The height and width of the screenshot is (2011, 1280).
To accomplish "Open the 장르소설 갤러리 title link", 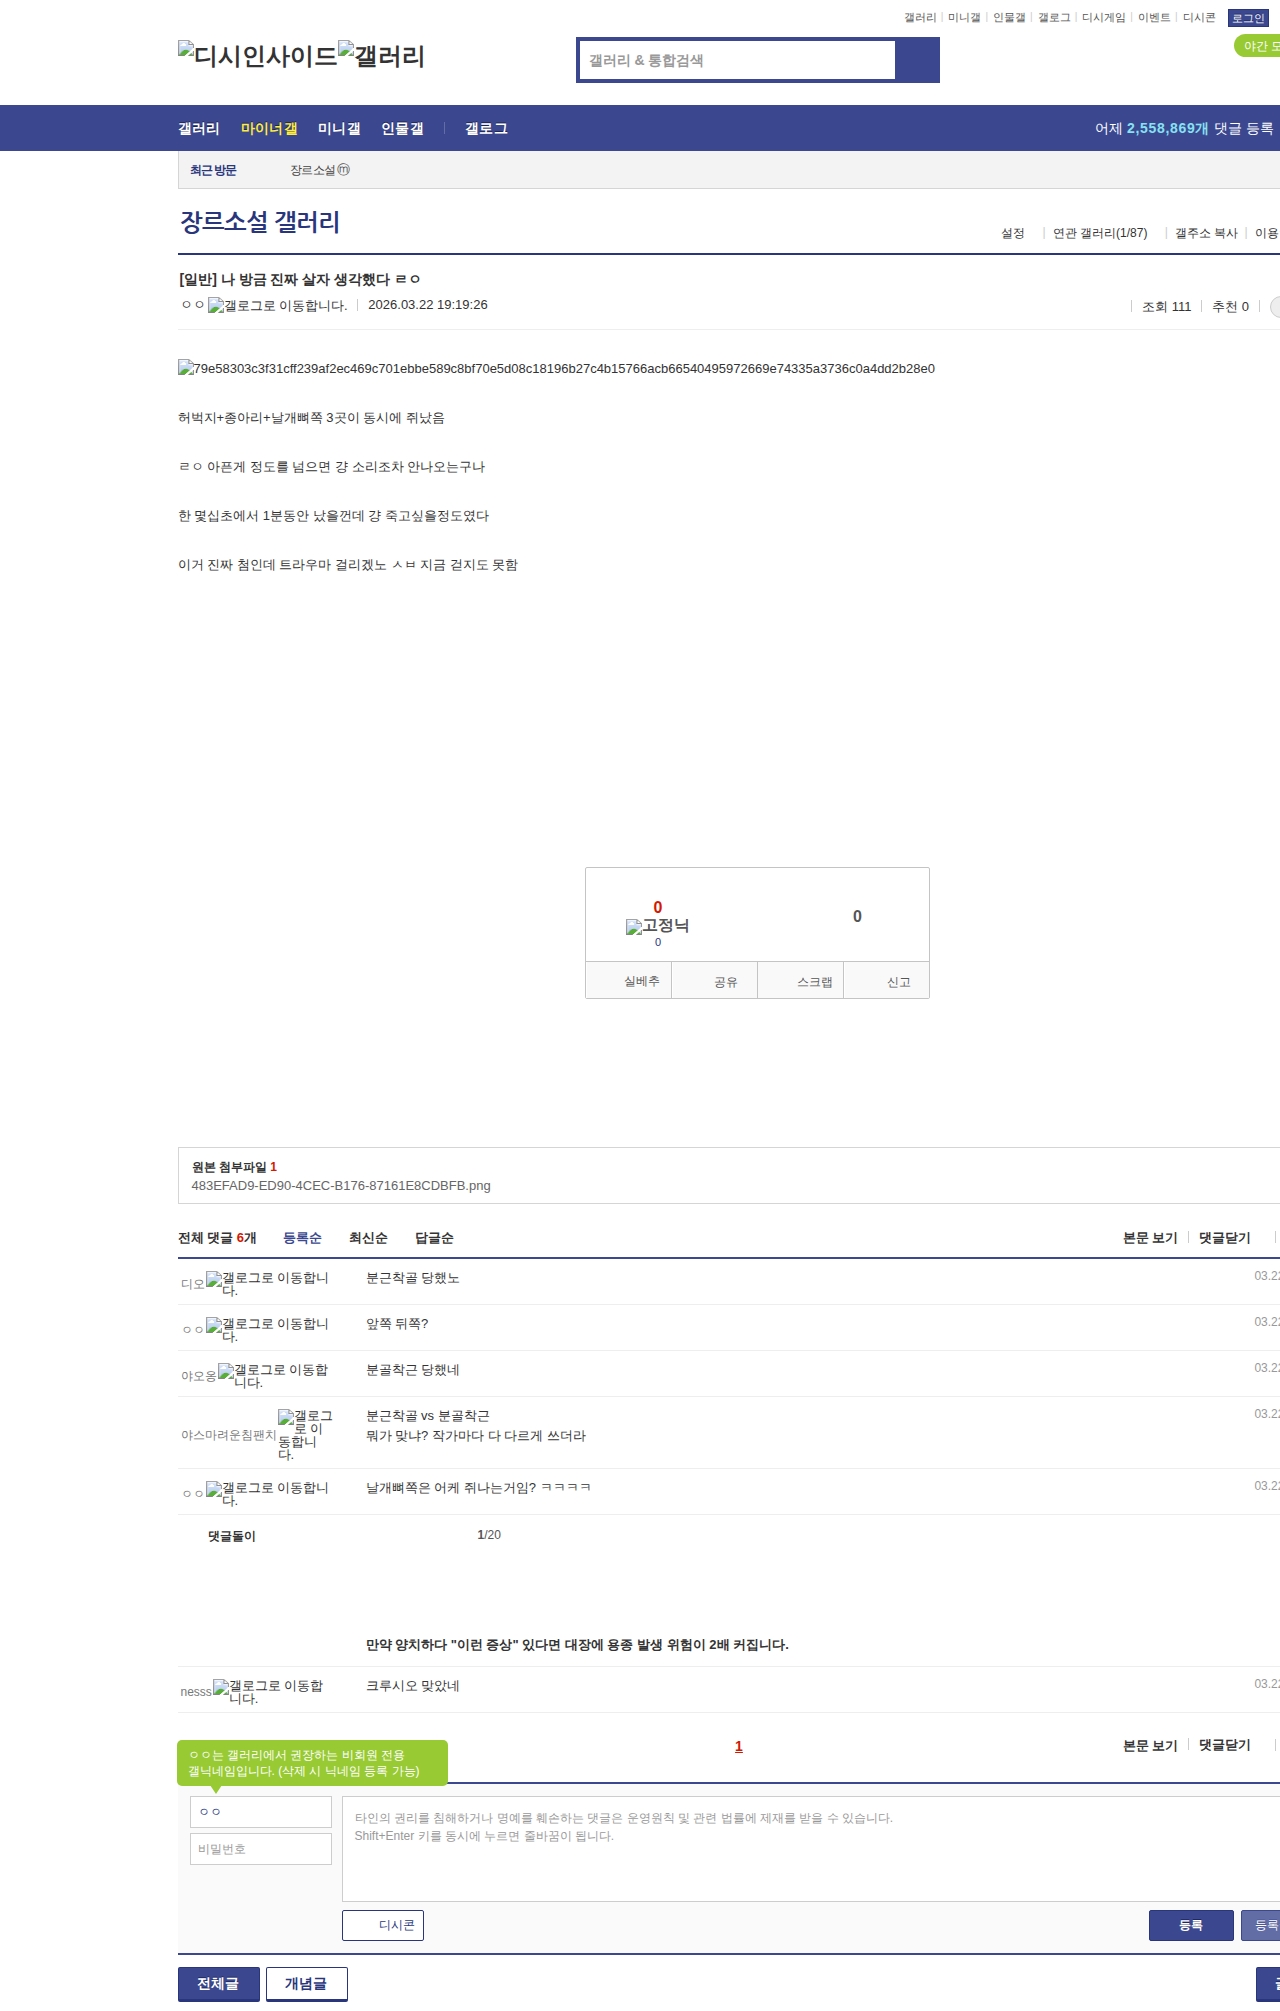I will tap(260, 221).
